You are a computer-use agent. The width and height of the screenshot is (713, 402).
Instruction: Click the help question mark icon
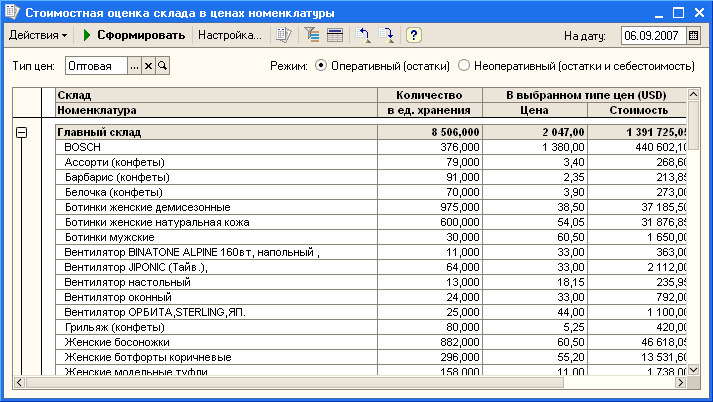413,35
